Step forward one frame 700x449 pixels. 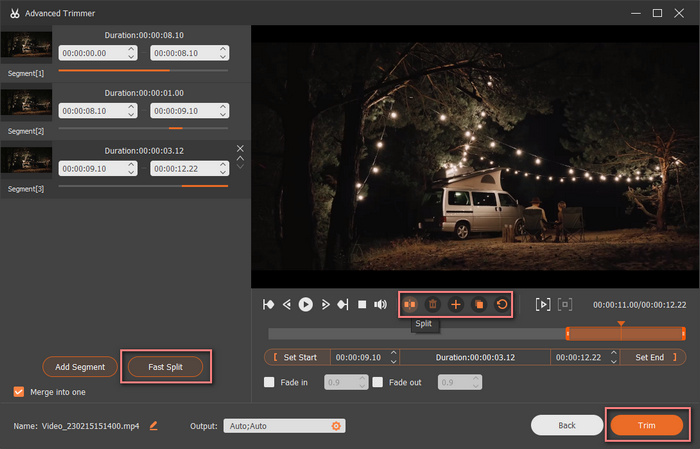tap(325, 304)
